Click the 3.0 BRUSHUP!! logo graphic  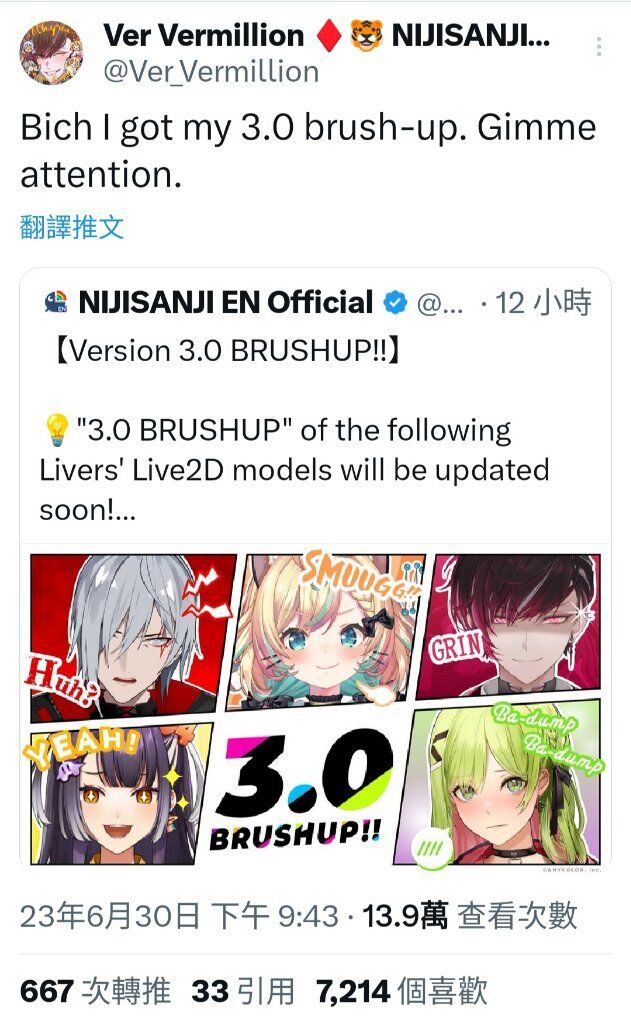click(304, 790)
